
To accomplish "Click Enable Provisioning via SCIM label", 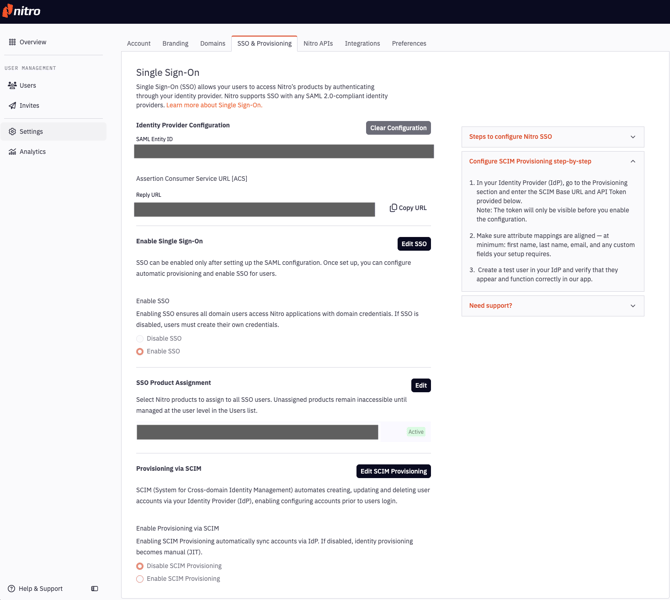I will [177, 529].
